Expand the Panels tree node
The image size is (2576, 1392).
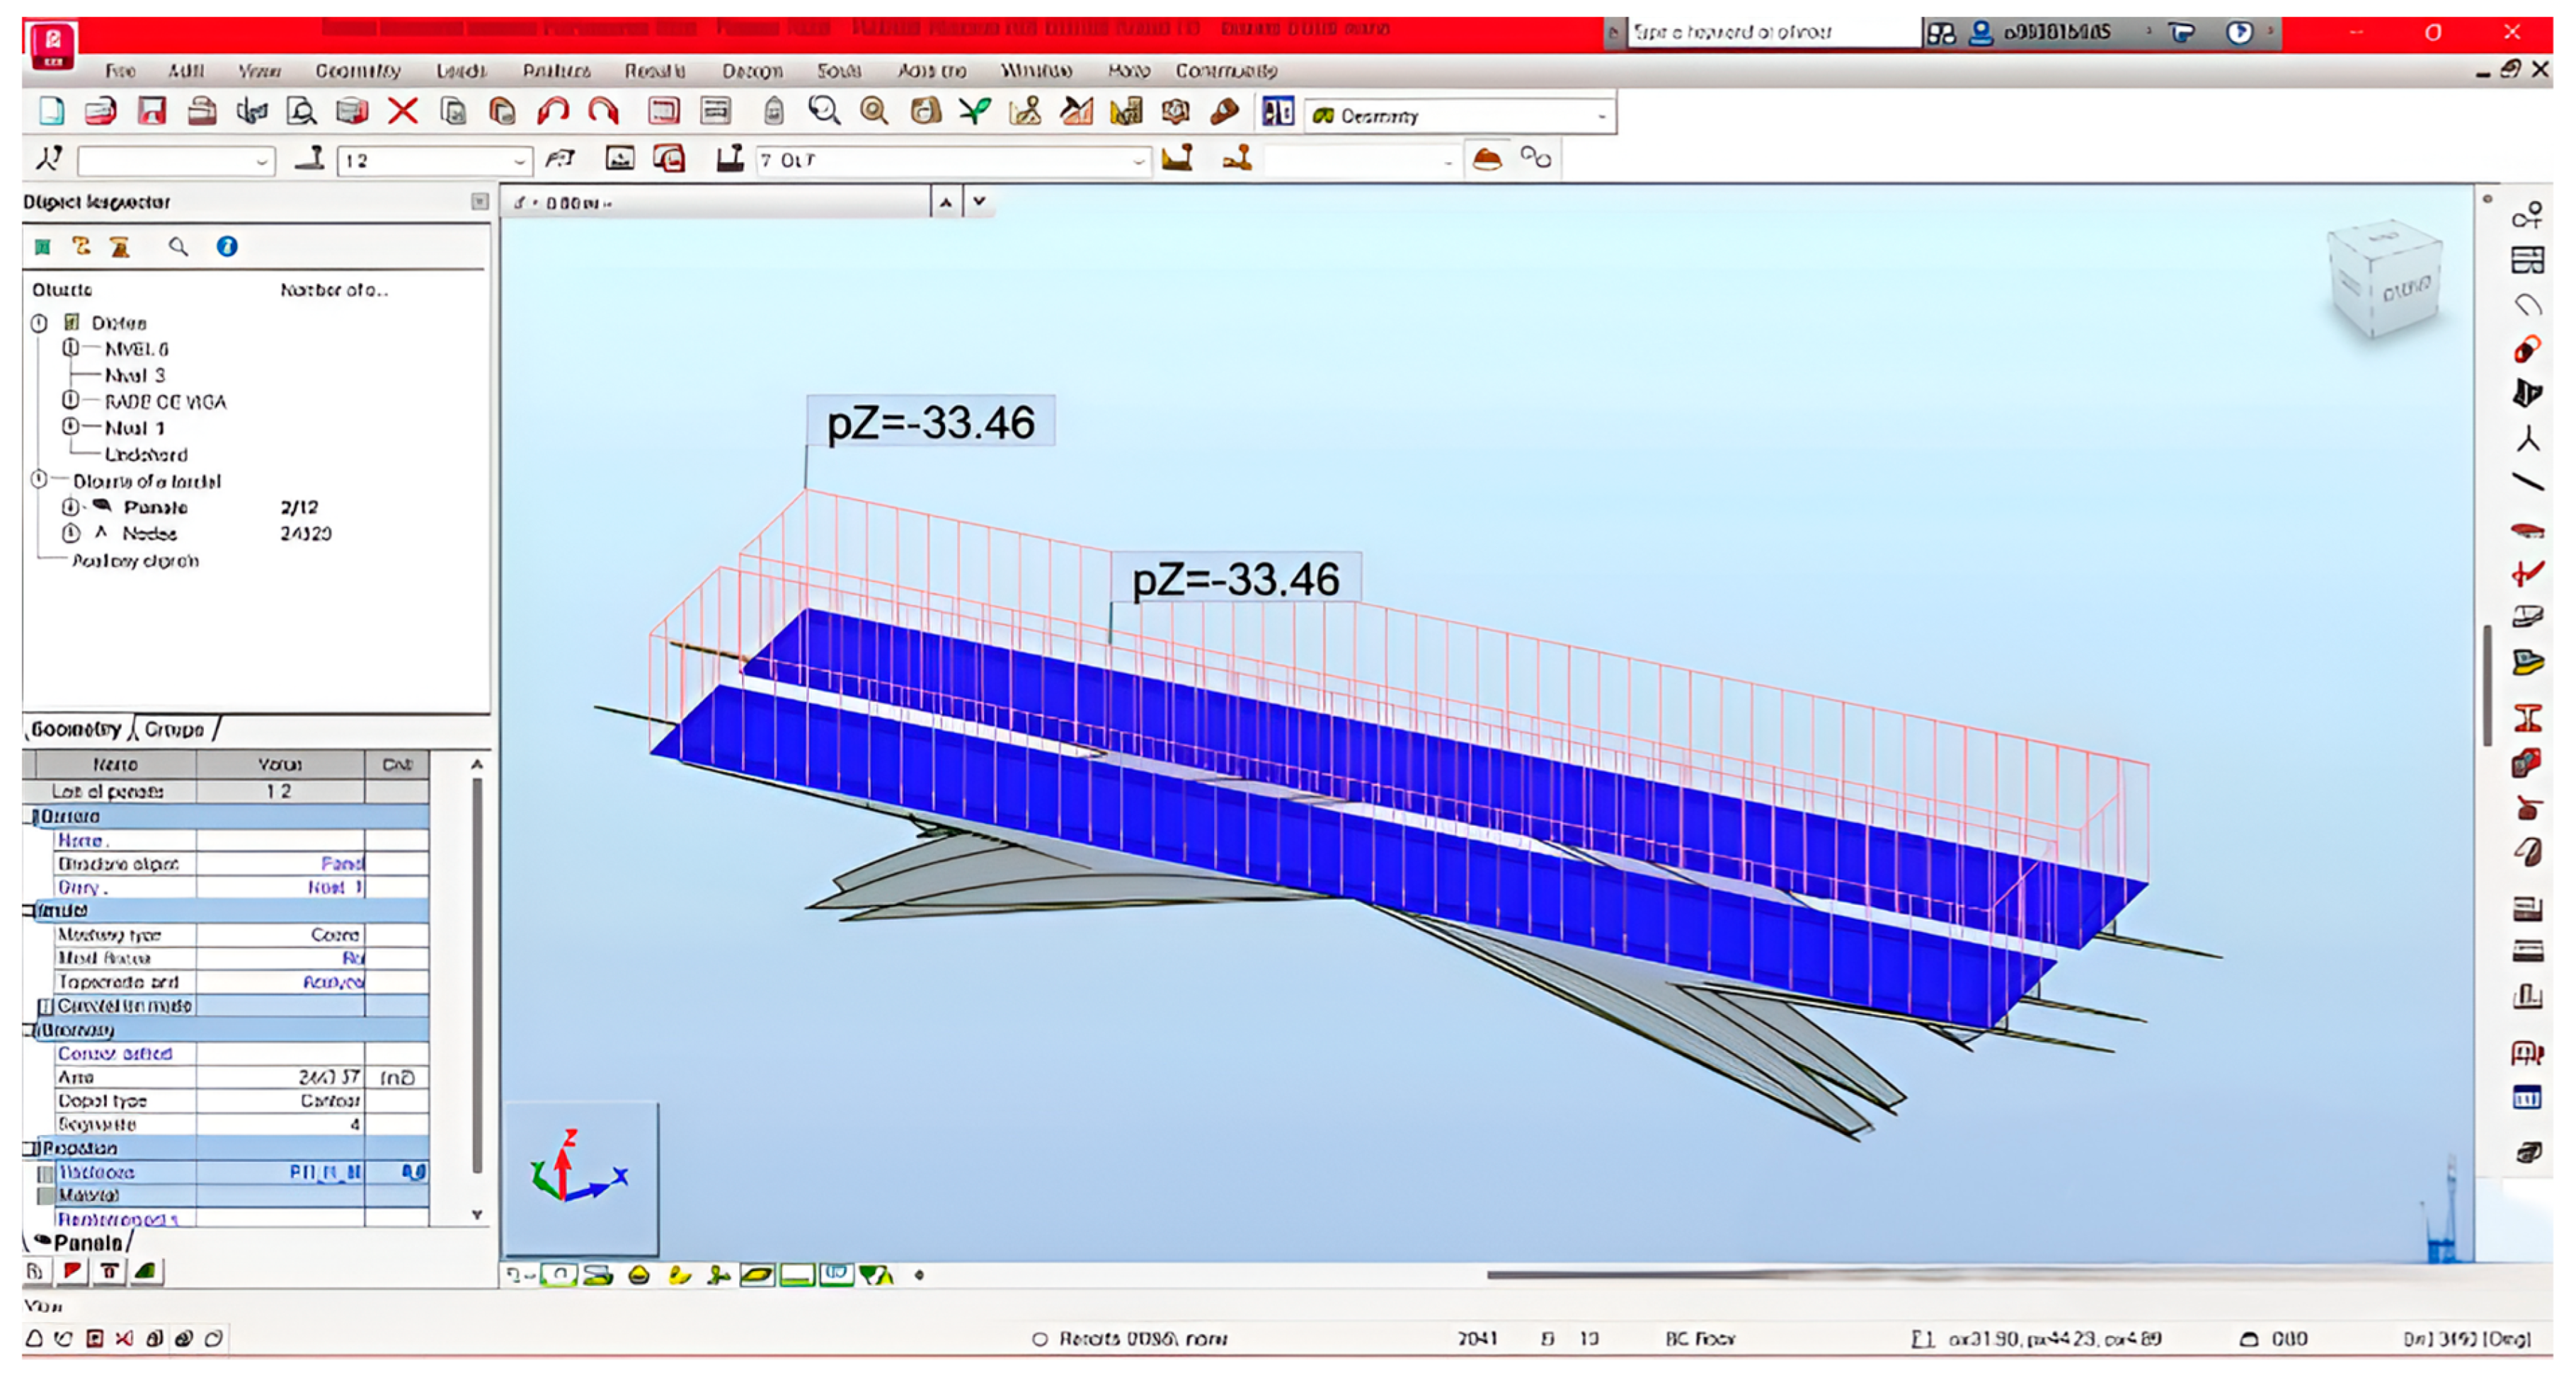[x=71, y=507]
